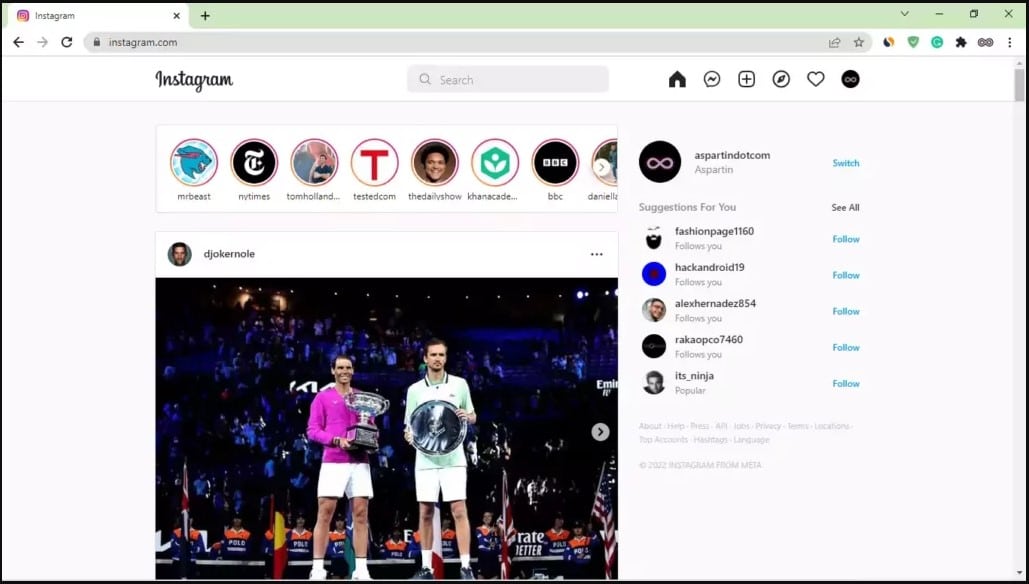Open the Explore compass icon
Viewport: 1029px width, 584px height.
click(x=781, y=80)
